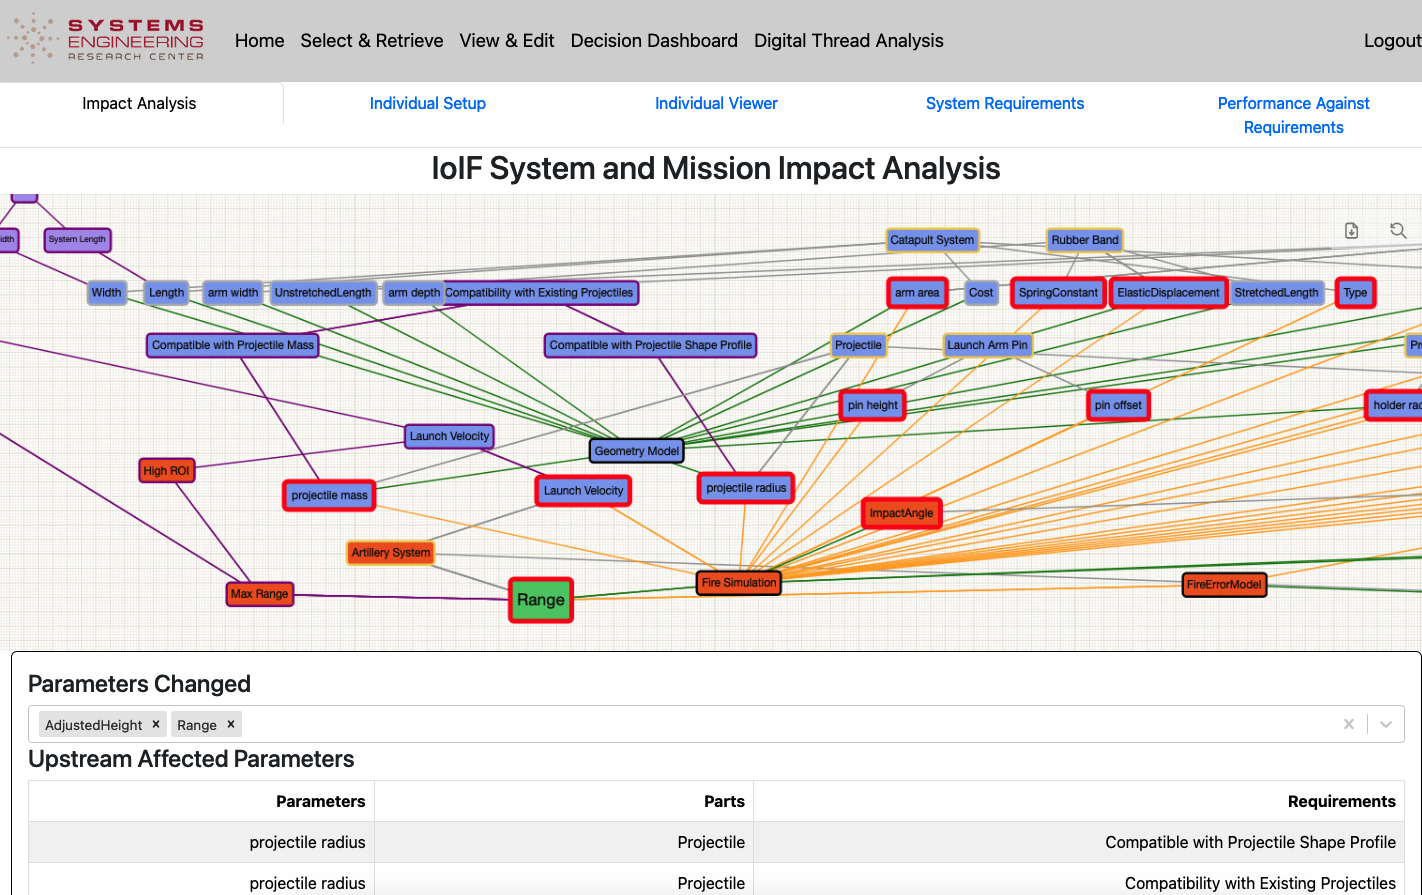This screenshot has height=895, width=1422.
Task: Select the Catapult System node
Action: pos(932,240)
